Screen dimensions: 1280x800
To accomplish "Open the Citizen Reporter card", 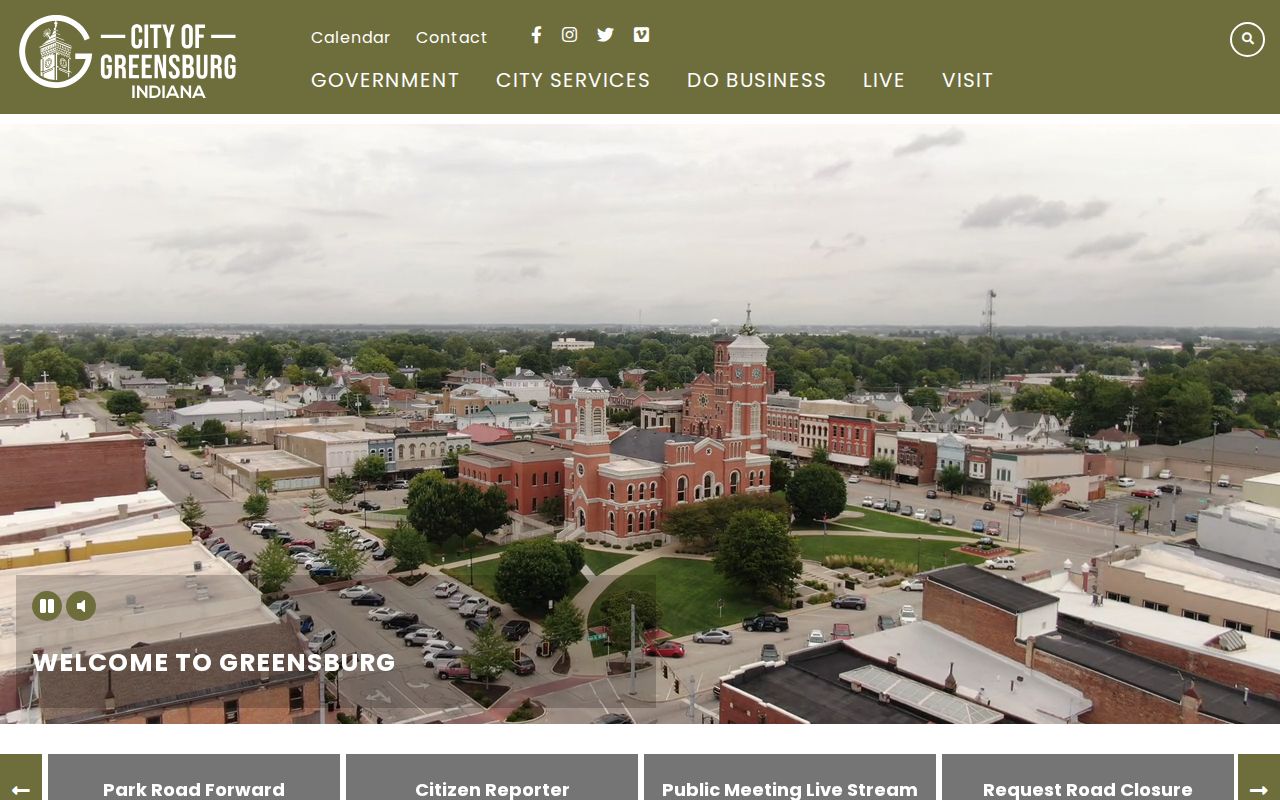I will coord(492,778).
